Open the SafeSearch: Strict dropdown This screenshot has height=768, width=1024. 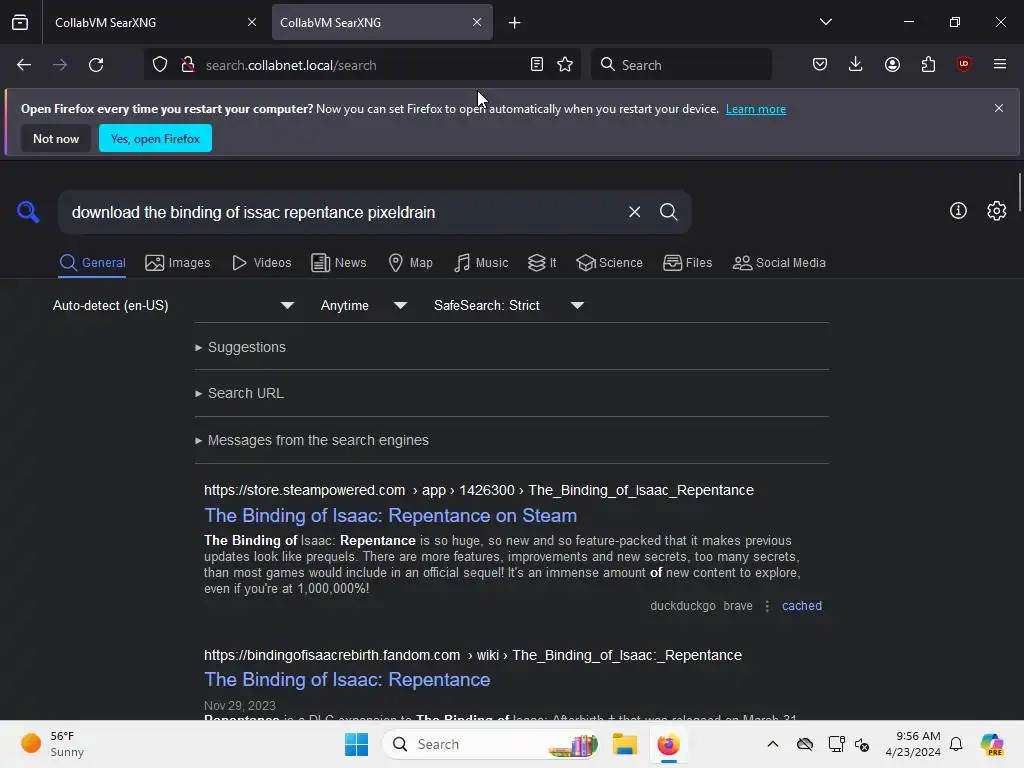point(509,306)
